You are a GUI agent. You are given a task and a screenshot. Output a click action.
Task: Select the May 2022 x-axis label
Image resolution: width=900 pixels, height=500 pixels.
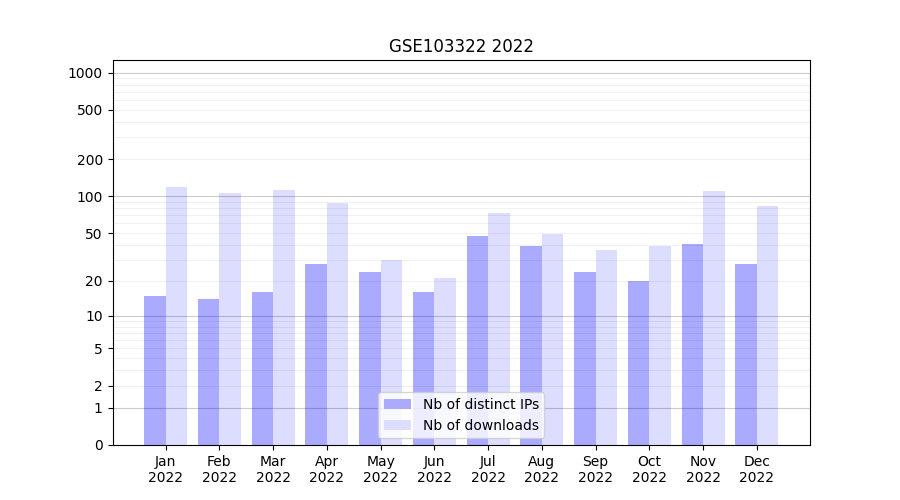click(380, 469)
